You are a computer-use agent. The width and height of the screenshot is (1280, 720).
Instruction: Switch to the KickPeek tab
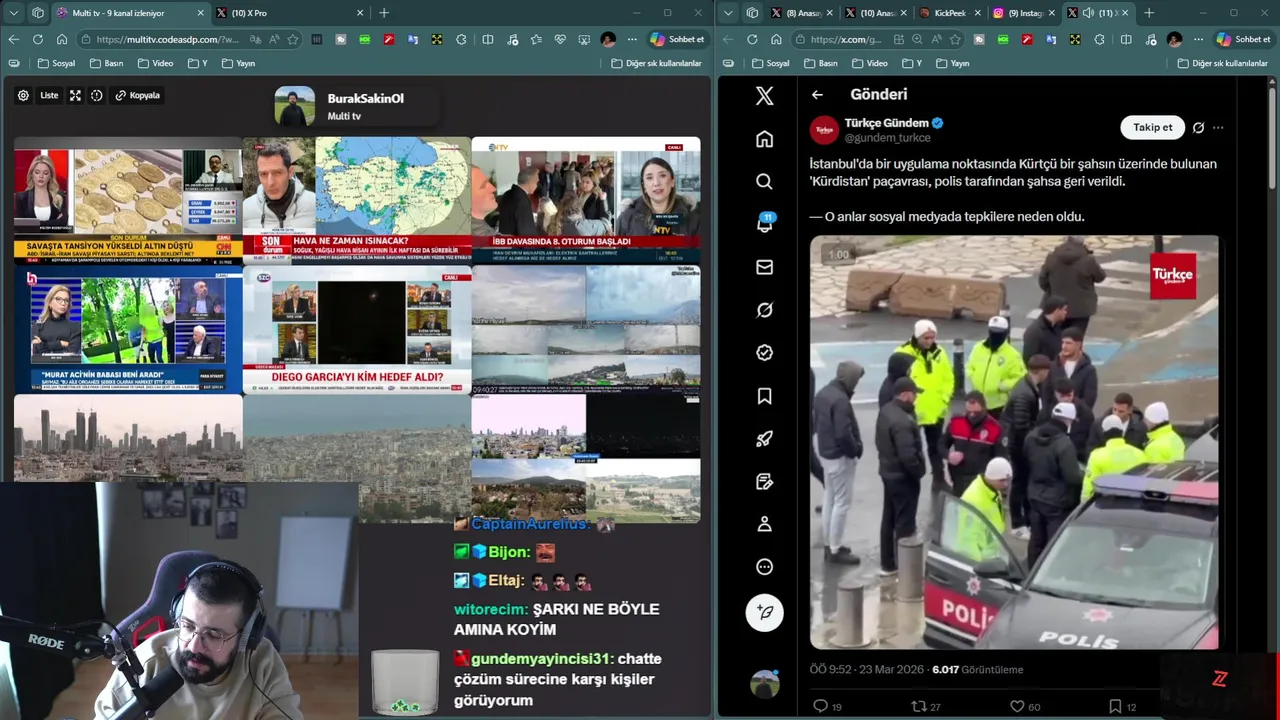(948, 13)
